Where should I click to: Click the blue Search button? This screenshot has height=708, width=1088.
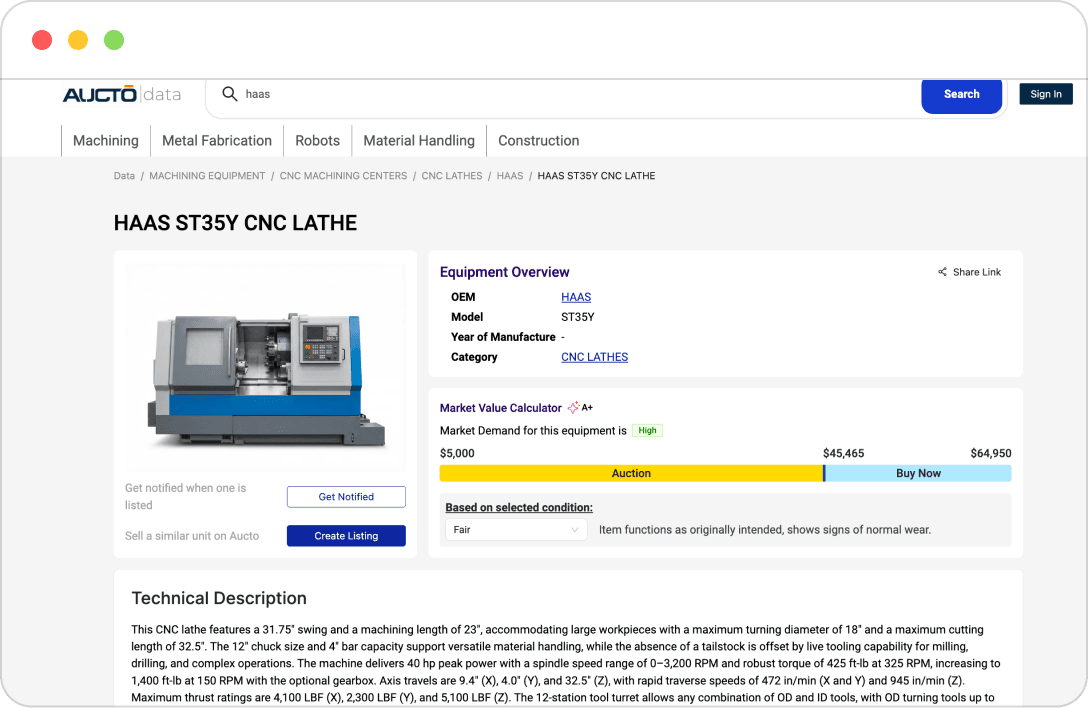(x=962, y=95)
